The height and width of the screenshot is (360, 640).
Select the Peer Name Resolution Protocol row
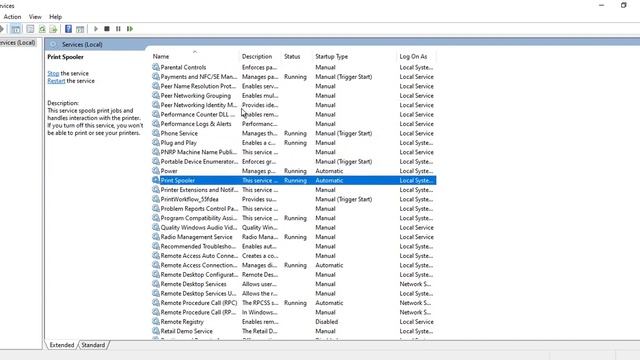[293, 86]
